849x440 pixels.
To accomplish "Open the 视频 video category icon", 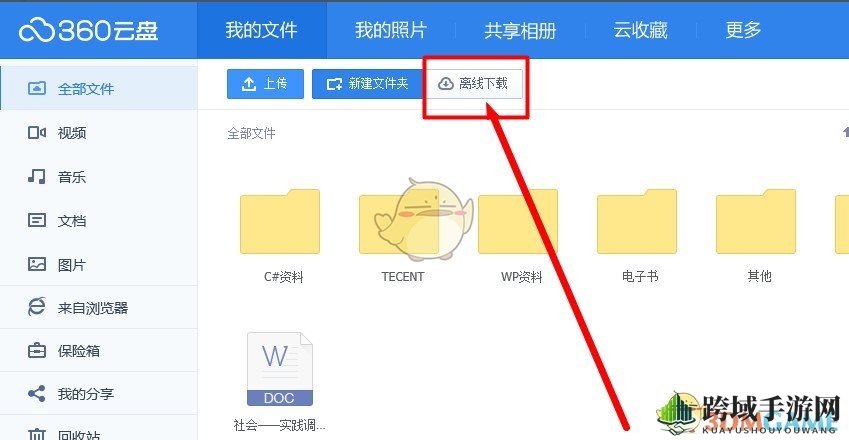I will [x=37, y=133].
